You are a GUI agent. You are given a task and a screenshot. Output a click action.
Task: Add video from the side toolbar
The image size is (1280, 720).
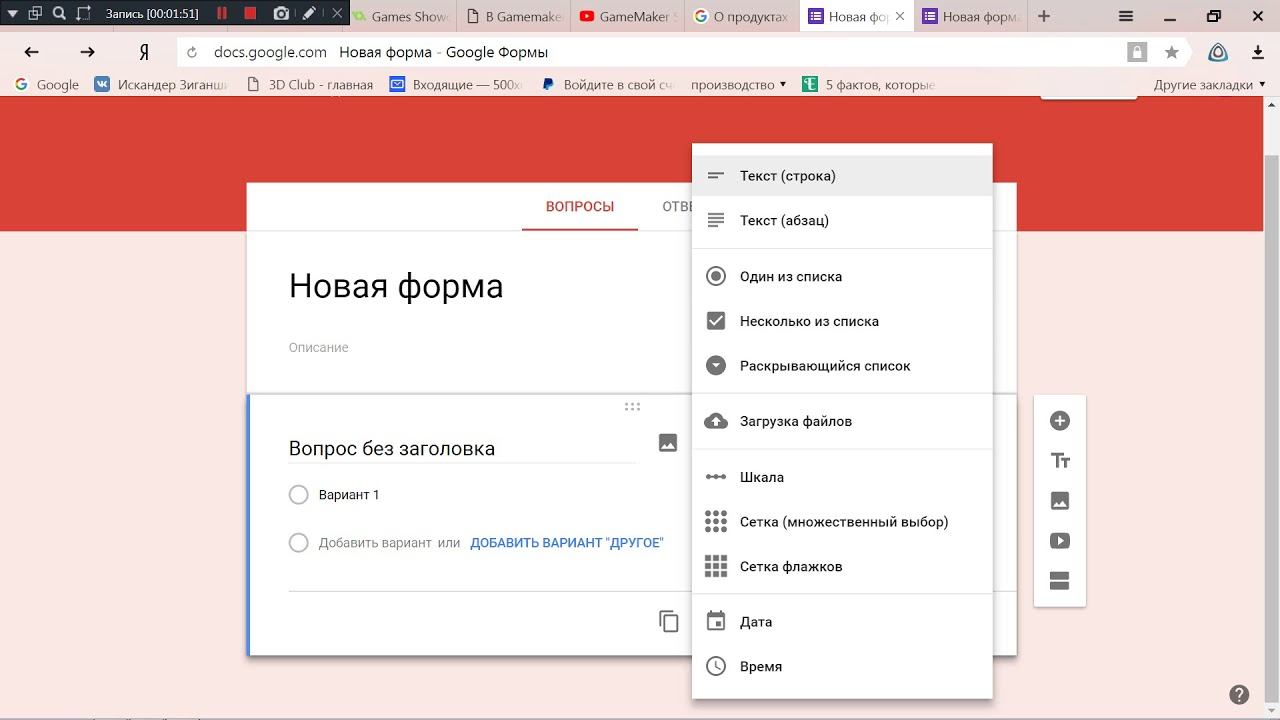[1060, 541]
